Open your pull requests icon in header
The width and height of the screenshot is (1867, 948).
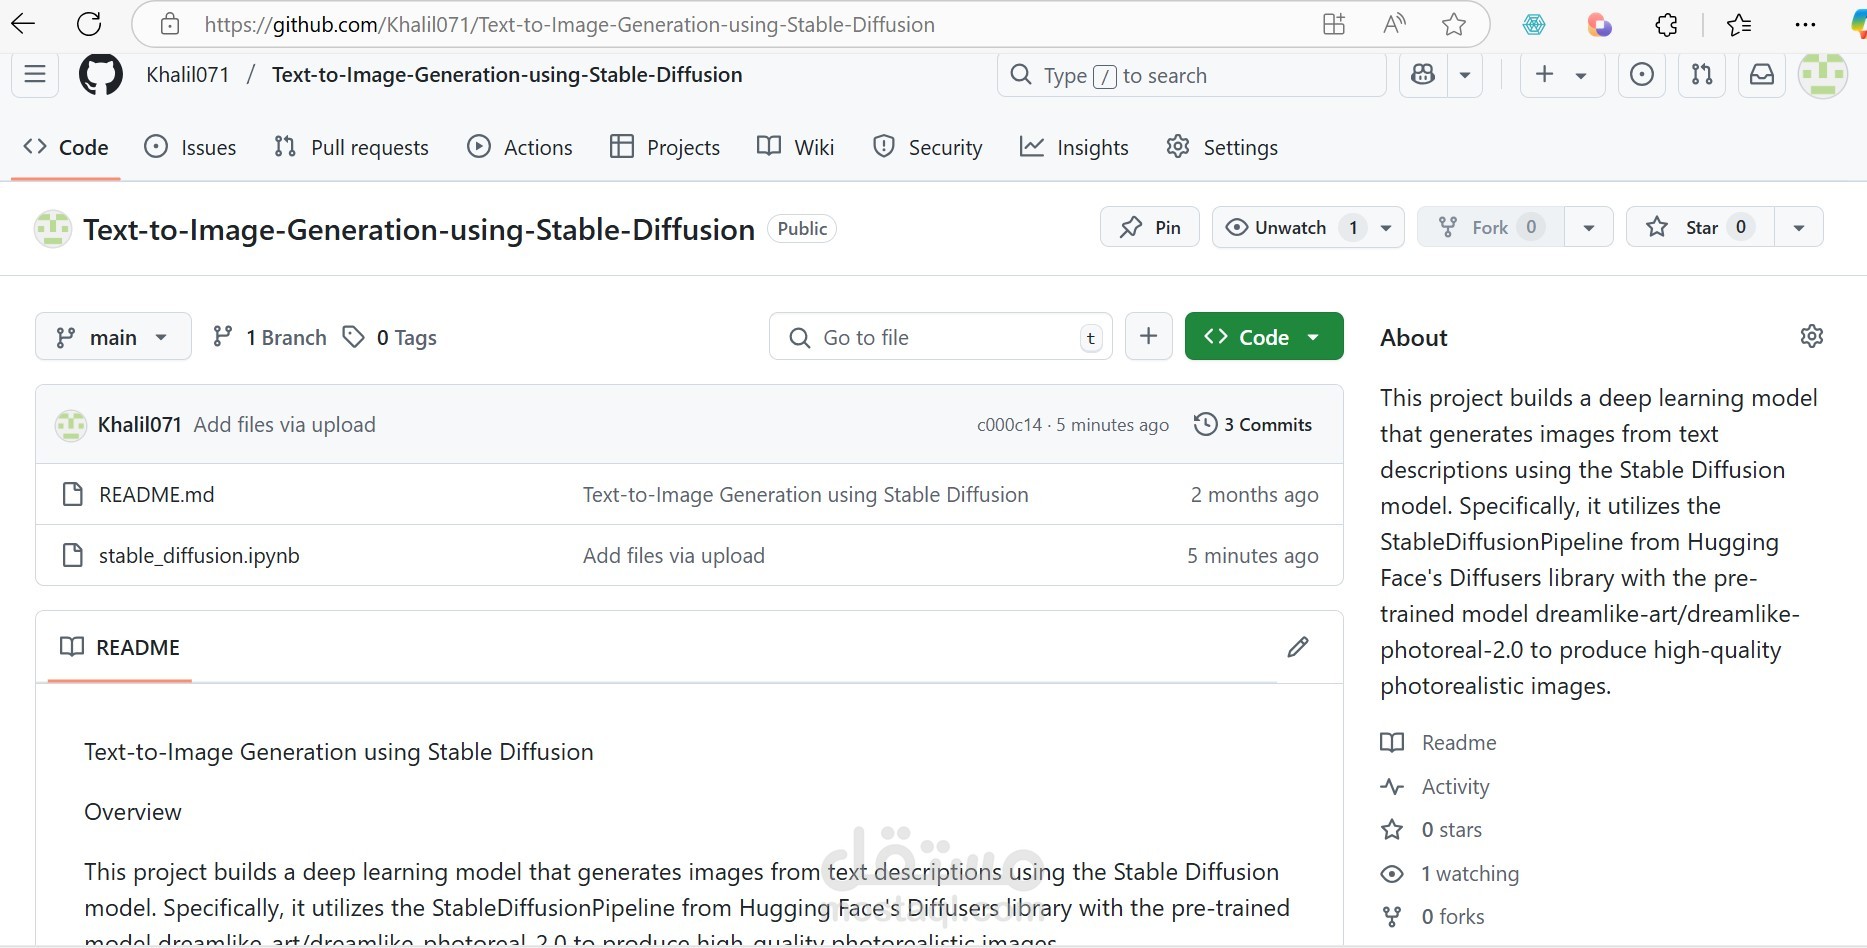[x=1702, y=75]
